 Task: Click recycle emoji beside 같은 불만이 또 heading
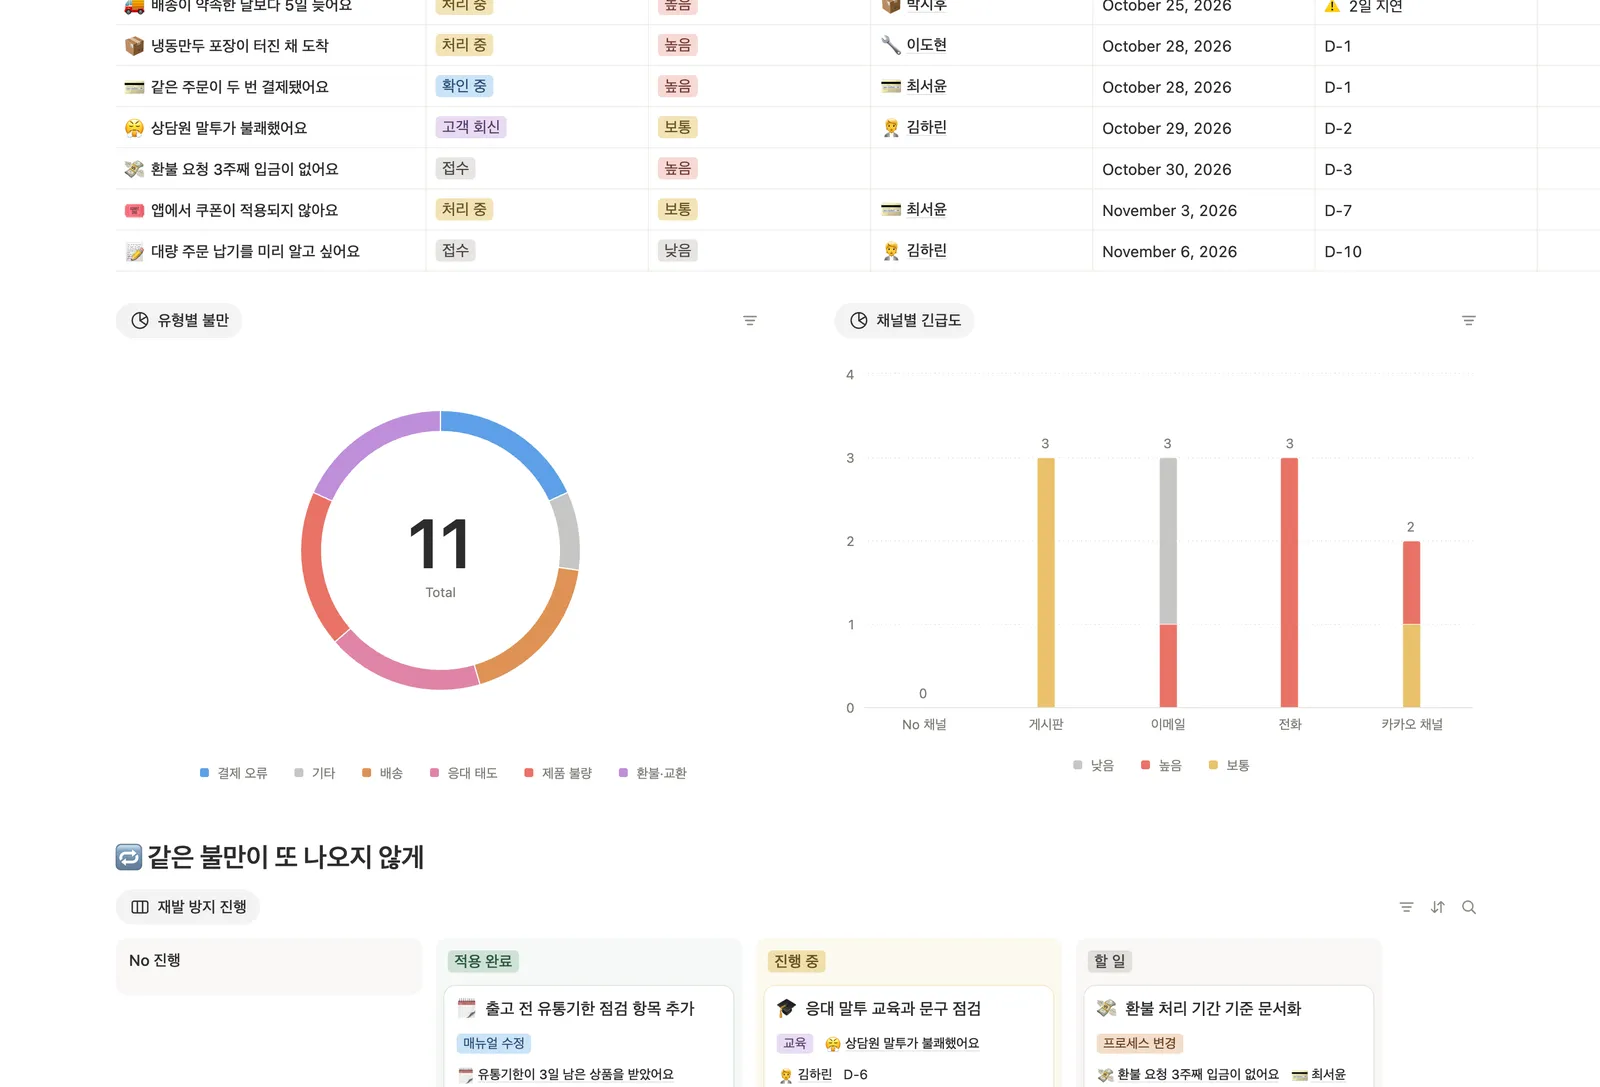pyautogui.click(x=129, y=857)
